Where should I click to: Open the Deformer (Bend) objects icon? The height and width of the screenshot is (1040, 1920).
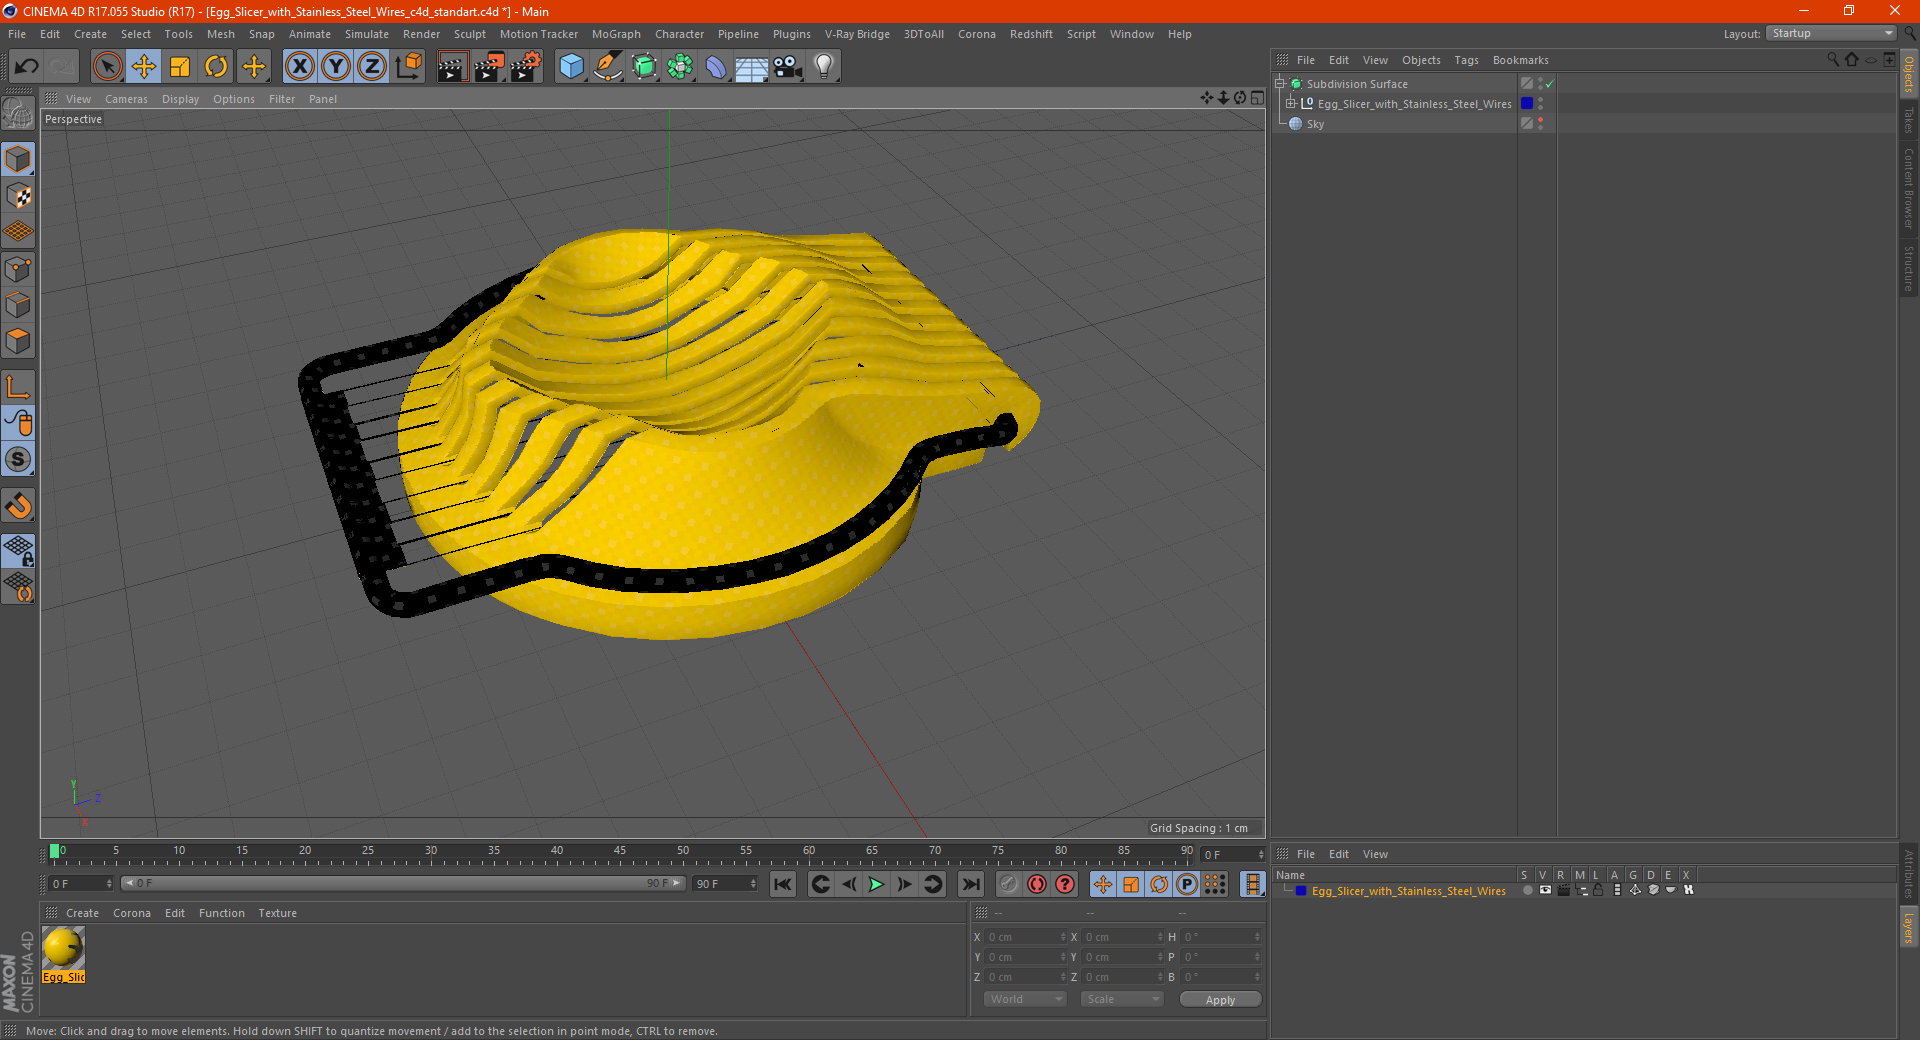click(716, 67)
